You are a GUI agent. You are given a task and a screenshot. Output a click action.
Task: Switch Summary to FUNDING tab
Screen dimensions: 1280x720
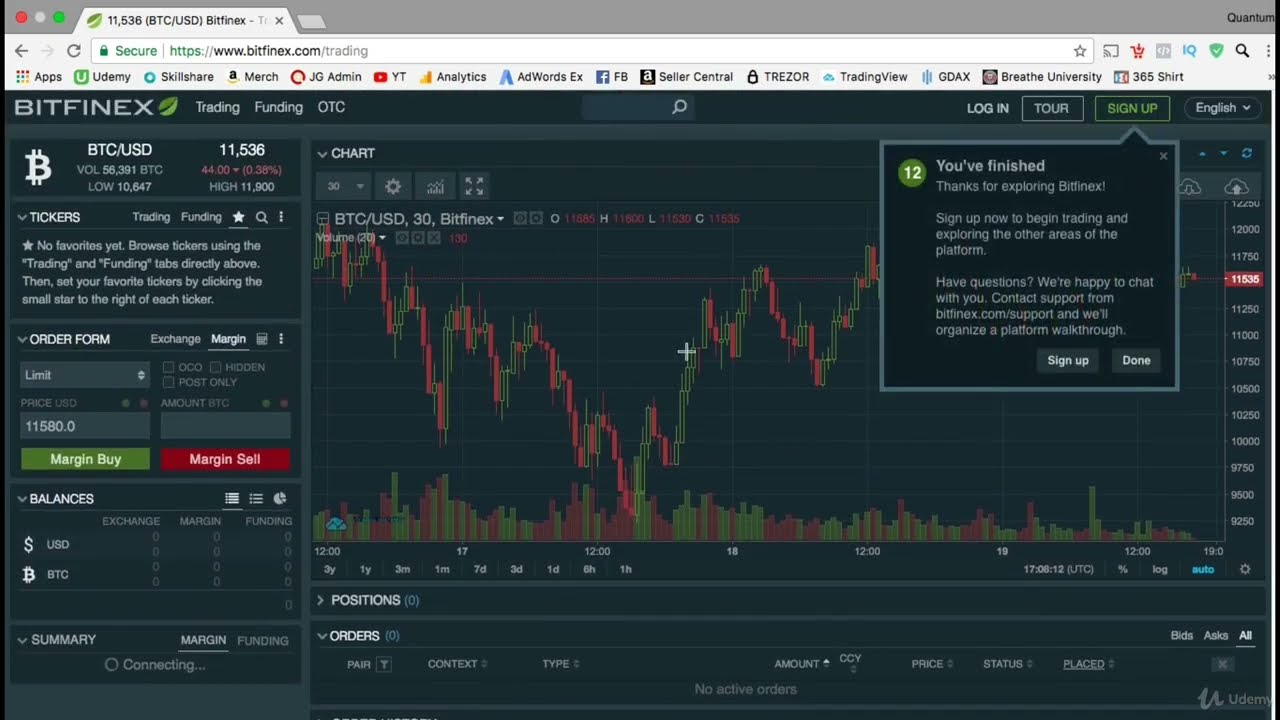click(x=263, y=641)
